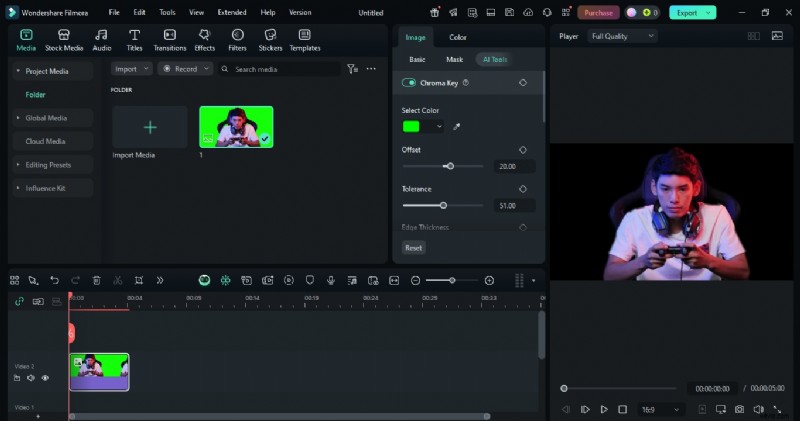Select the Basic sub-tab
The image size is (800, 421).
click(x=417, y=60)
